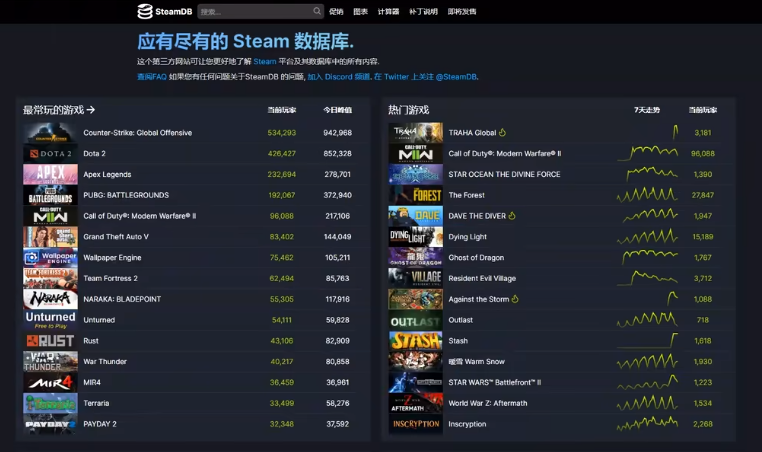The height and width of the screenshot is (452, 762).
Task: Open the World War Z: Aftermath title link
Action: 487,403
